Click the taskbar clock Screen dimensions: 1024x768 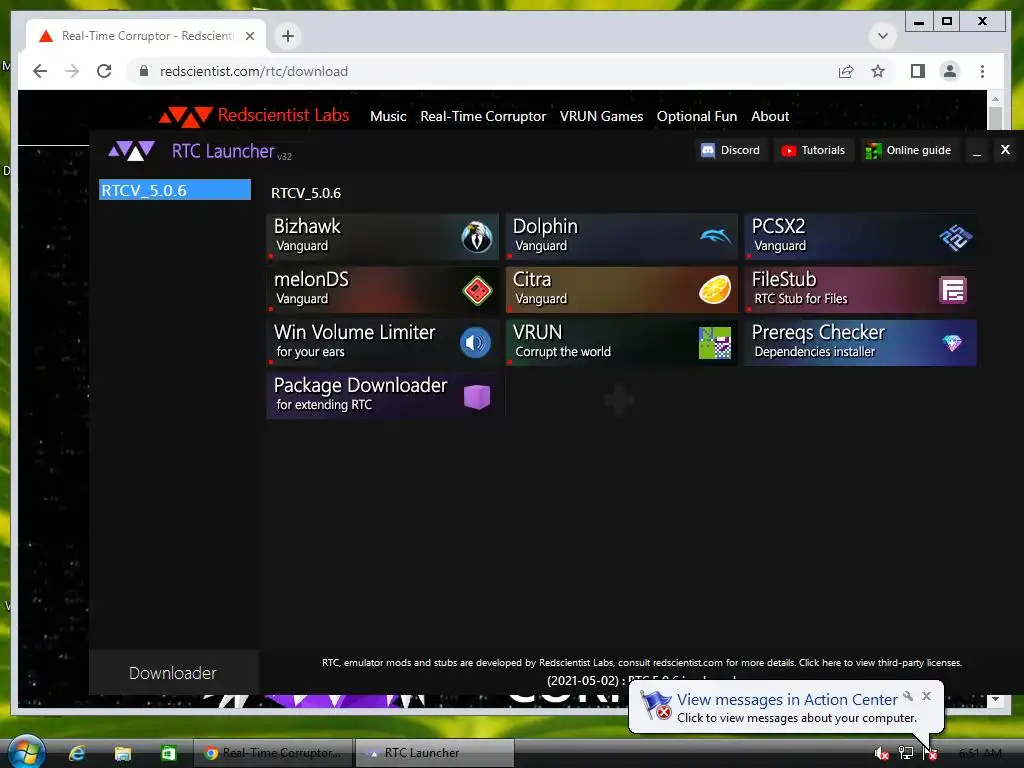980,753
